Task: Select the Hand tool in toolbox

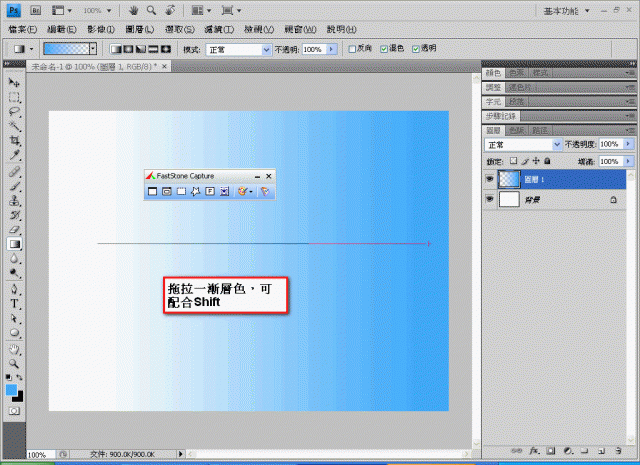Action: 14,349
